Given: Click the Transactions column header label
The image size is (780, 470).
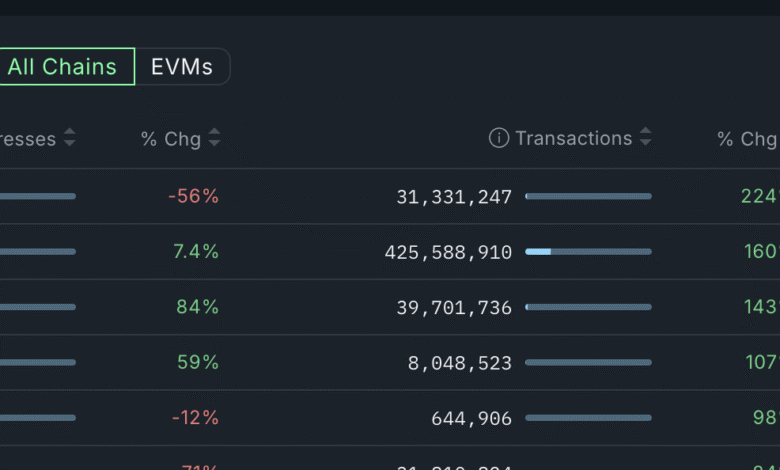Looking at the screenshot, I should pyautogui.click(x=574, y=138).
